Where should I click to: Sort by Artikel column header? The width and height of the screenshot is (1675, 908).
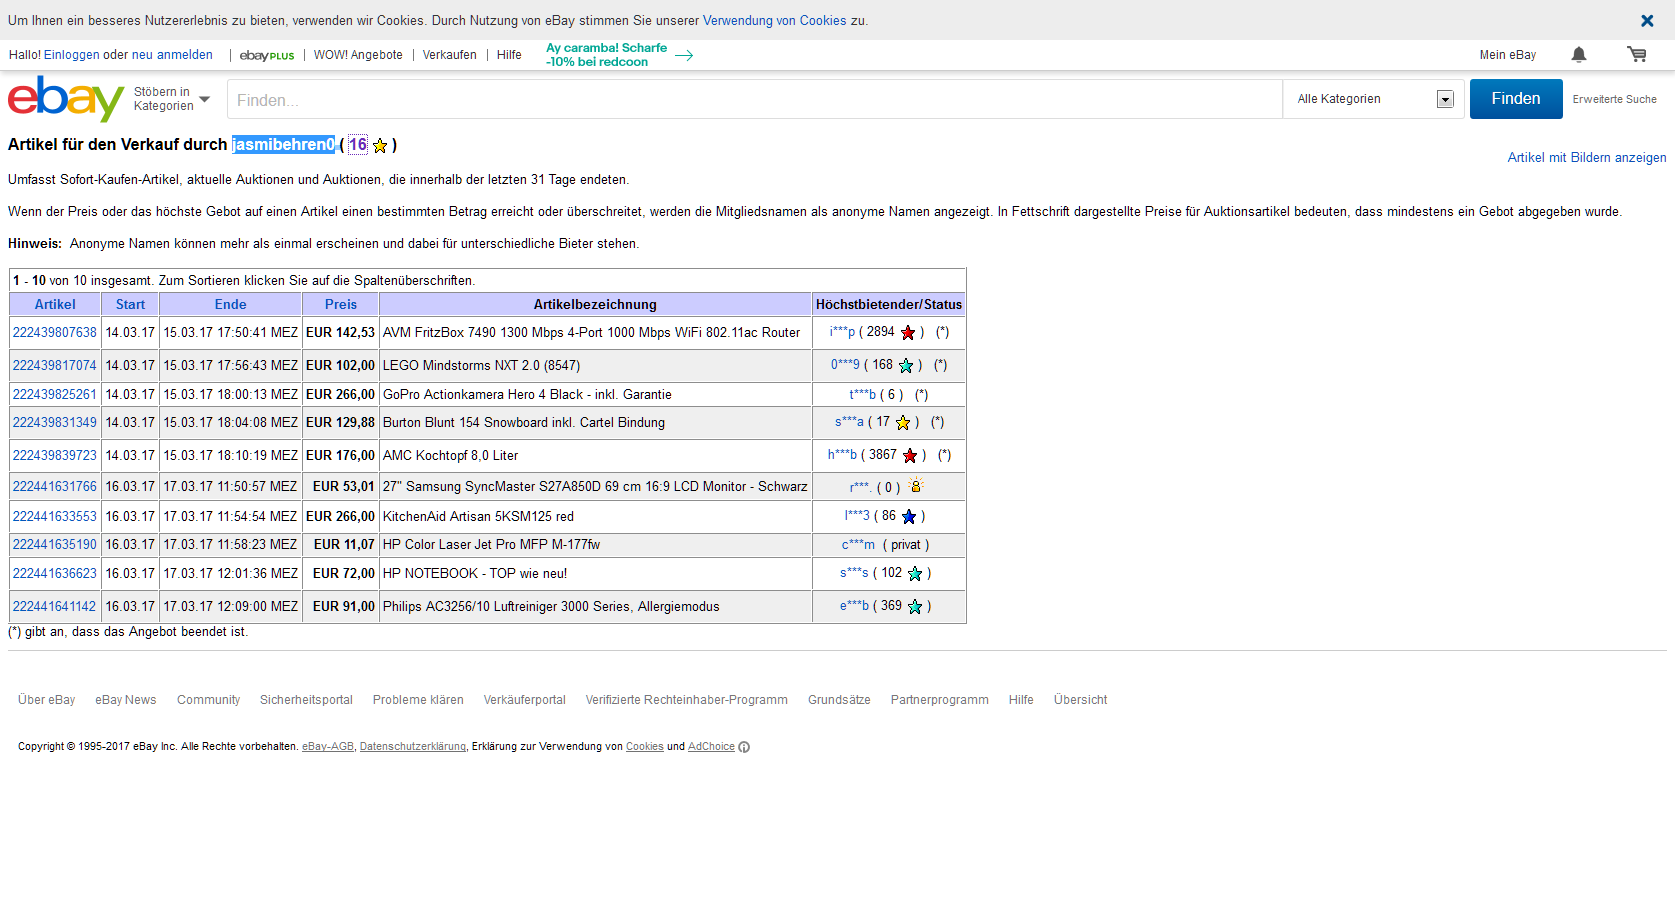55,304
